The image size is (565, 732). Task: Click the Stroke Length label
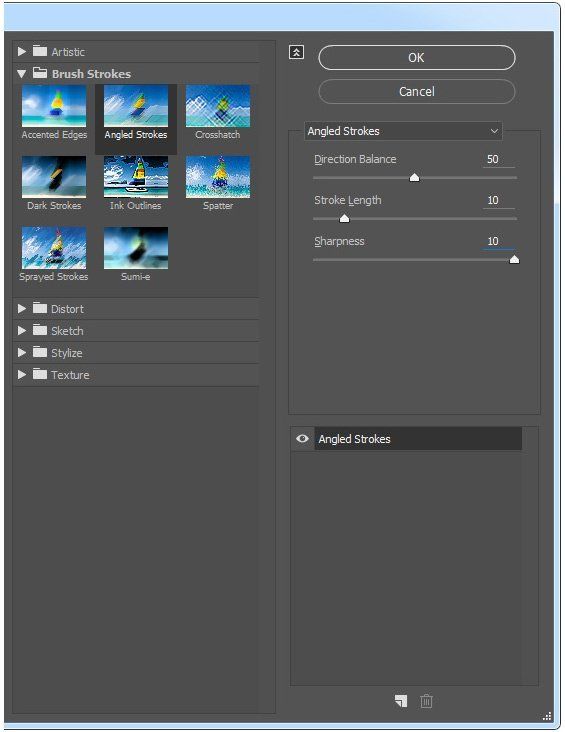tap(348, 200)
